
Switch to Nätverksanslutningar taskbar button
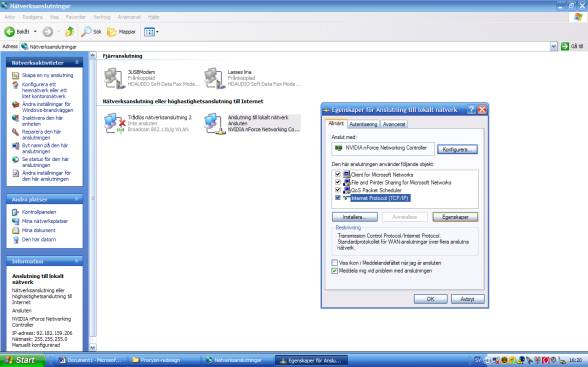click(x=237, y=360)
